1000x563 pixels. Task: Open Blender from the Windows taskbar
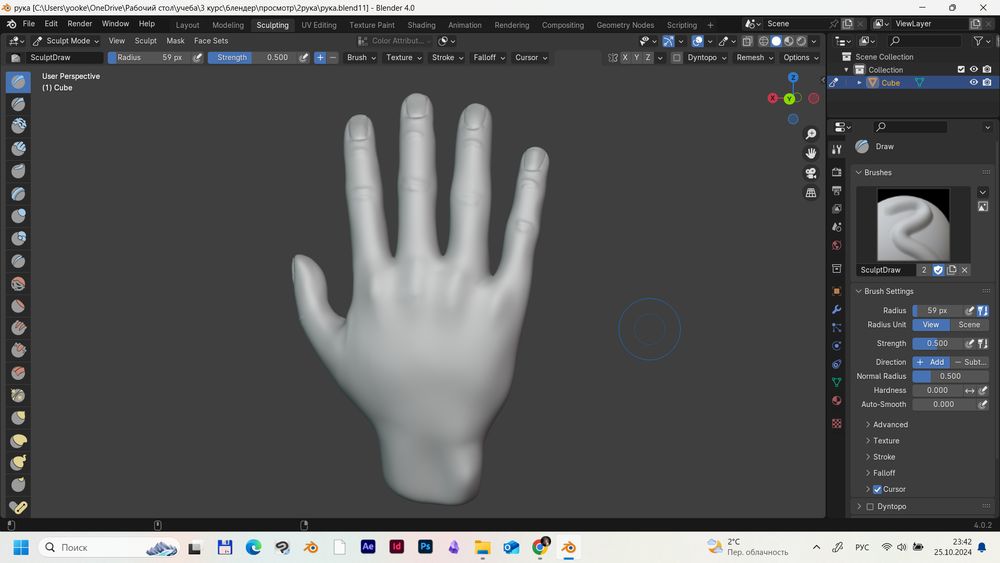tap(569, 547)
